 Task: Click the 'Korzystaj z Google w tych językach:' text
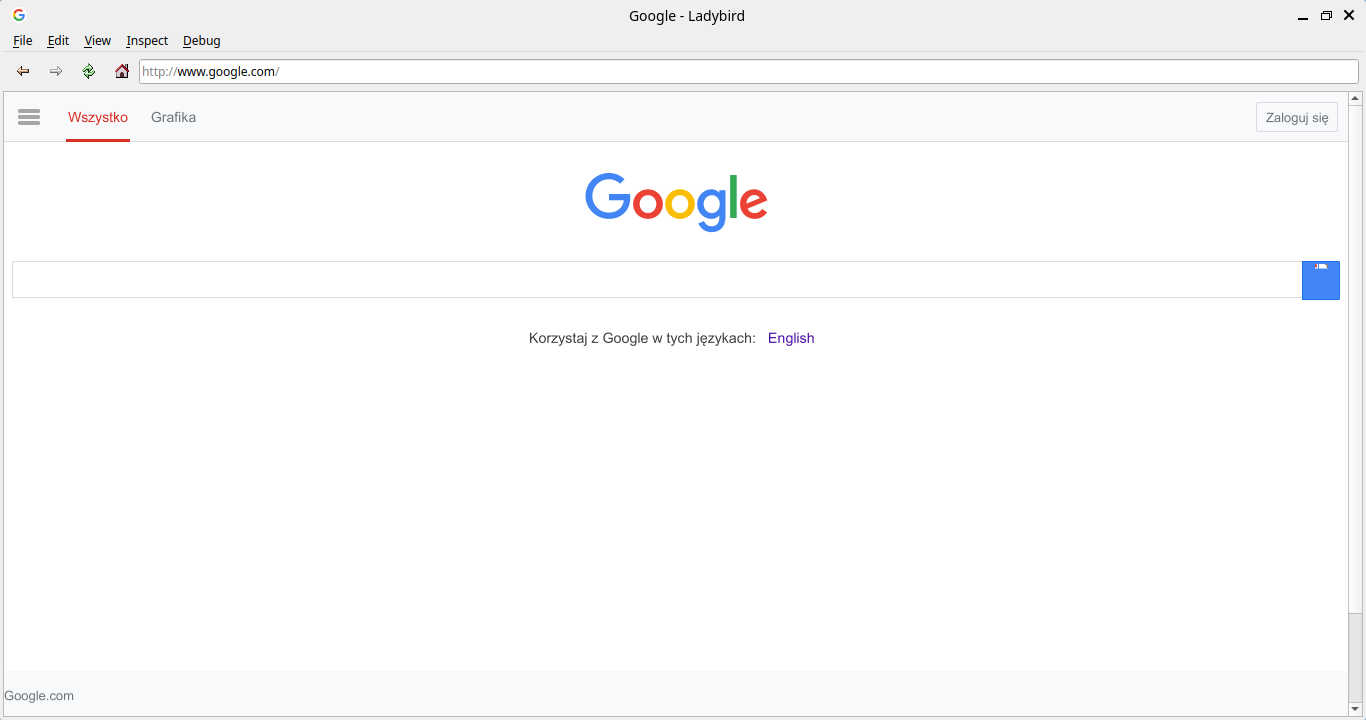(x=642, y=338)
